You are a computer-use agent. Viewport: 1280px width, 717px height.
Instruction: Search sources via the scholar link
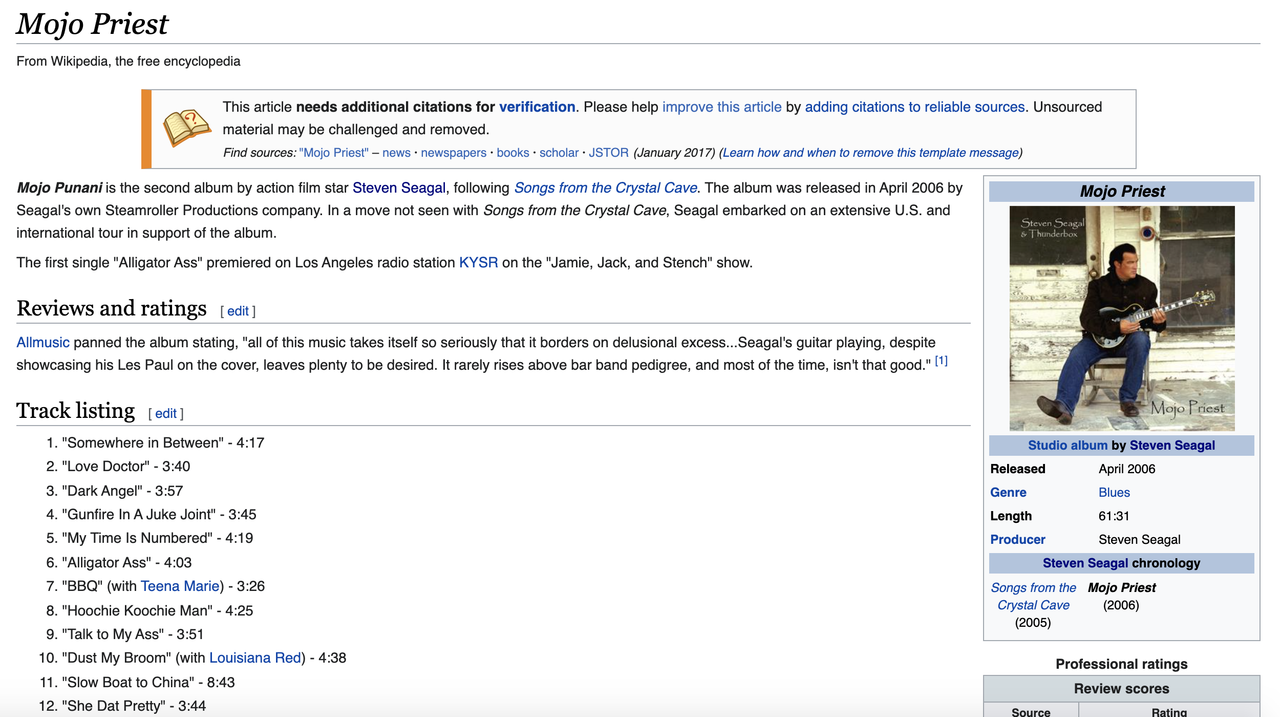pyautogui.click(x=559, y=153)
